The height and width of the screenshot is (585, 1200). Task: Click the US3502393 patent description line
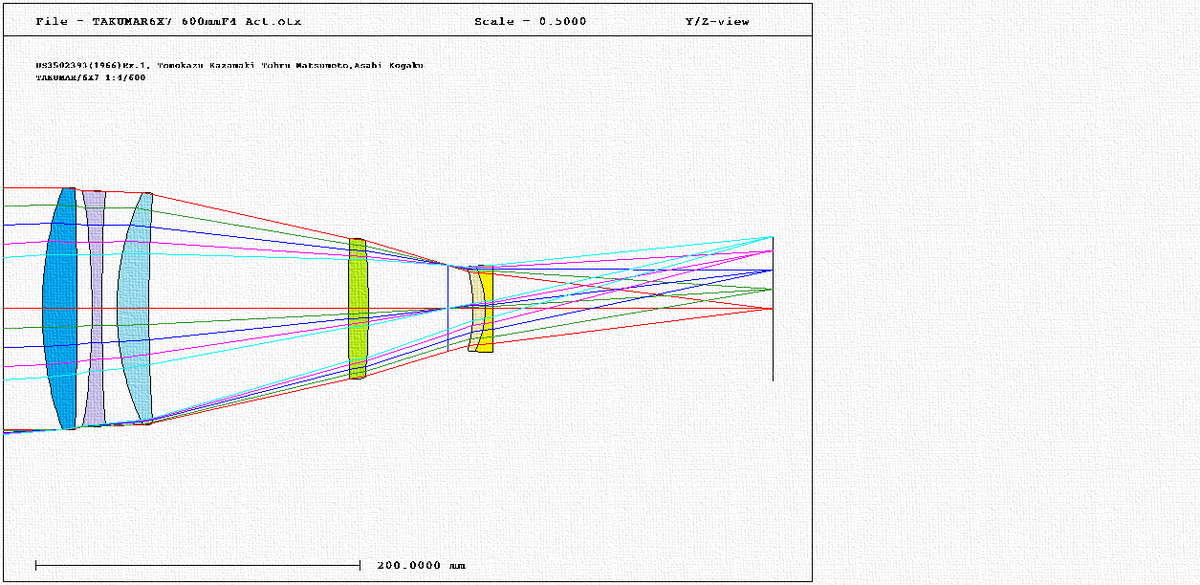pyautogui.click(x=229, y=65)
